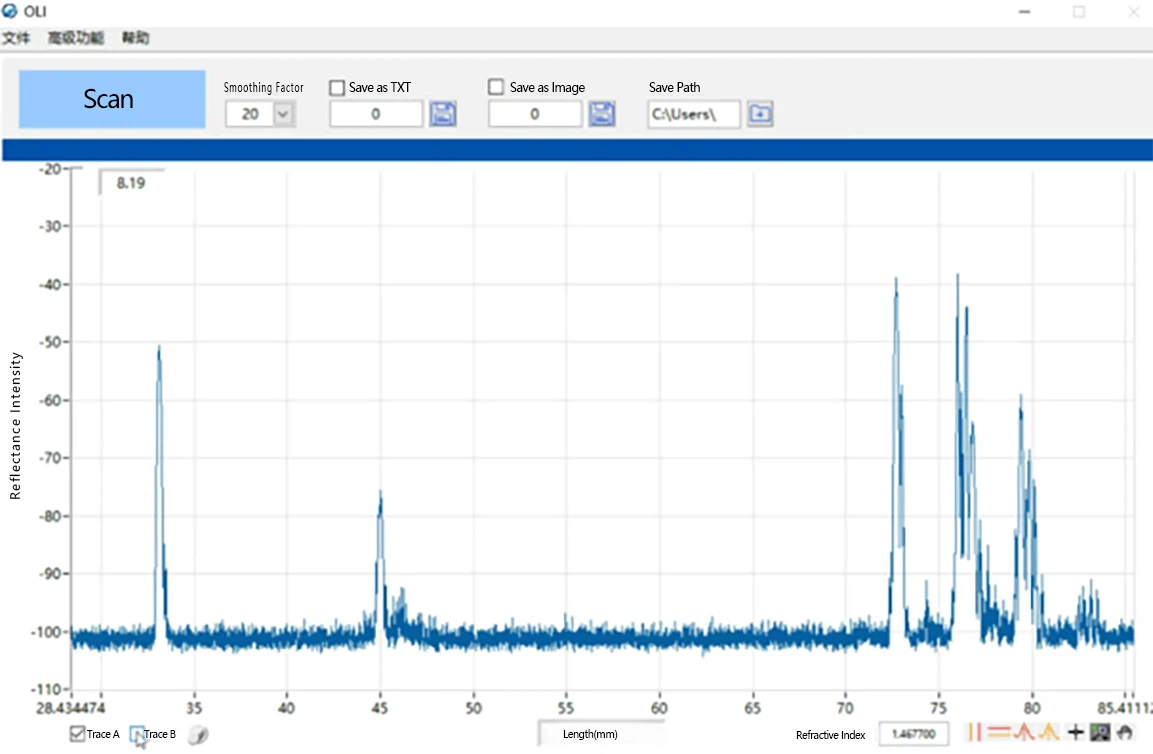This screenshot has height=754, width=1153.
Task: Uncheck the Trace A checkbox
Action: coord(78,734)
